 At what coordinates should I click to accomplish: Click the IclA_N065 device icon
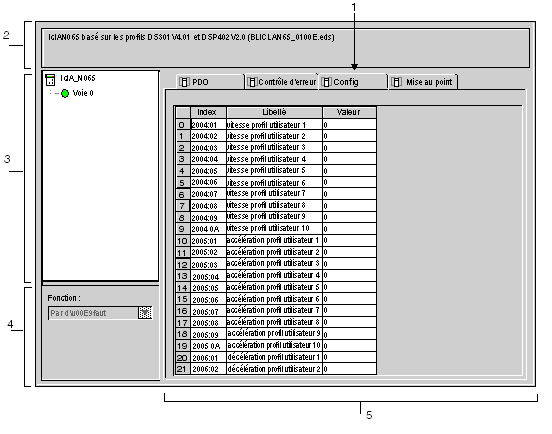[50, 80]
